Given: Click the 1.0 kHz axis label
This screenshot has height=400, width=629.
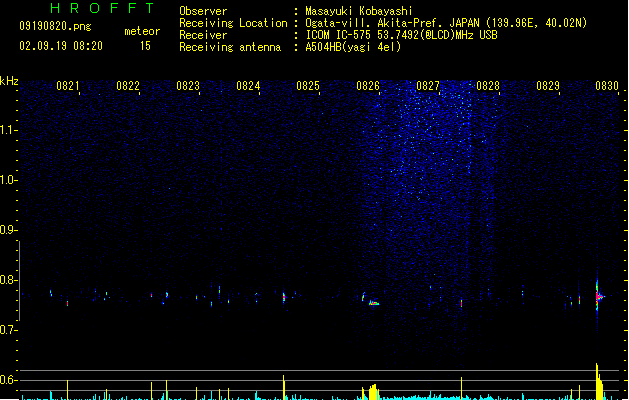Looking at the screenshot, I should [8, 180].
